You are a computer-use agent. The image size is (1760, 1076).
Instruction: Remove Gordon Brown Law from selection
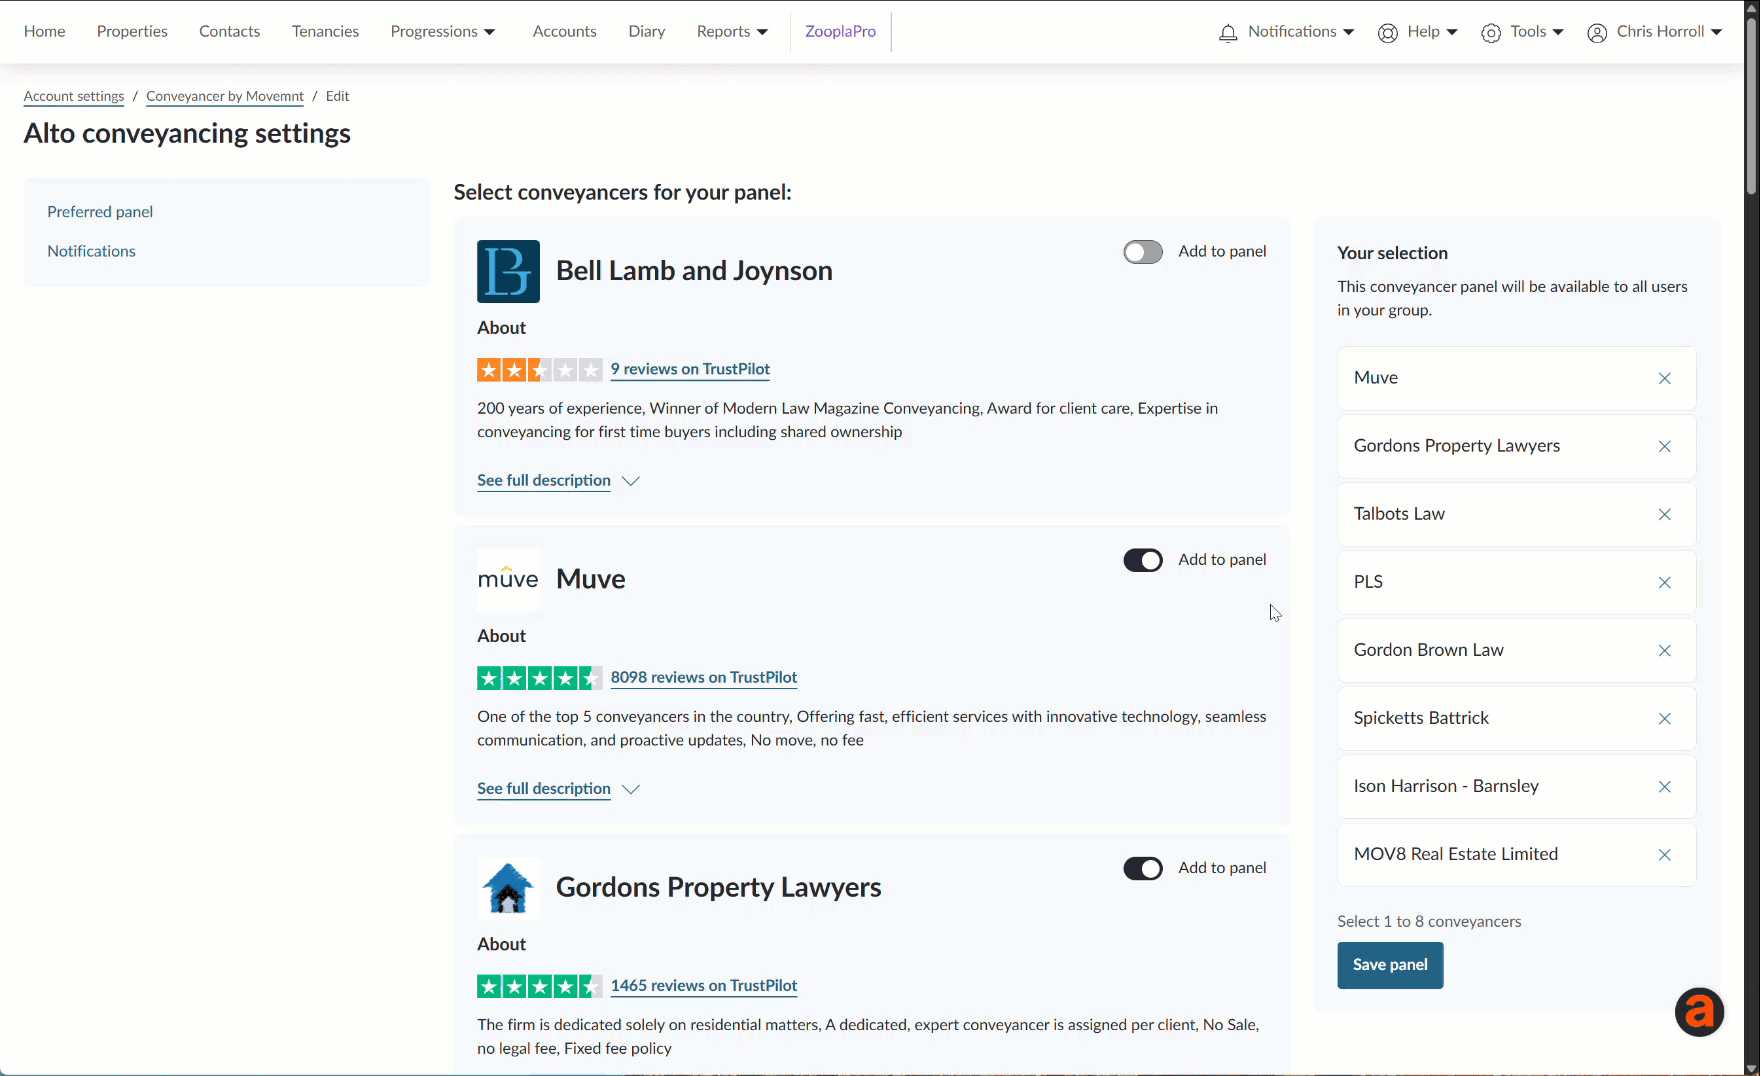click(x=1664, y=650)
